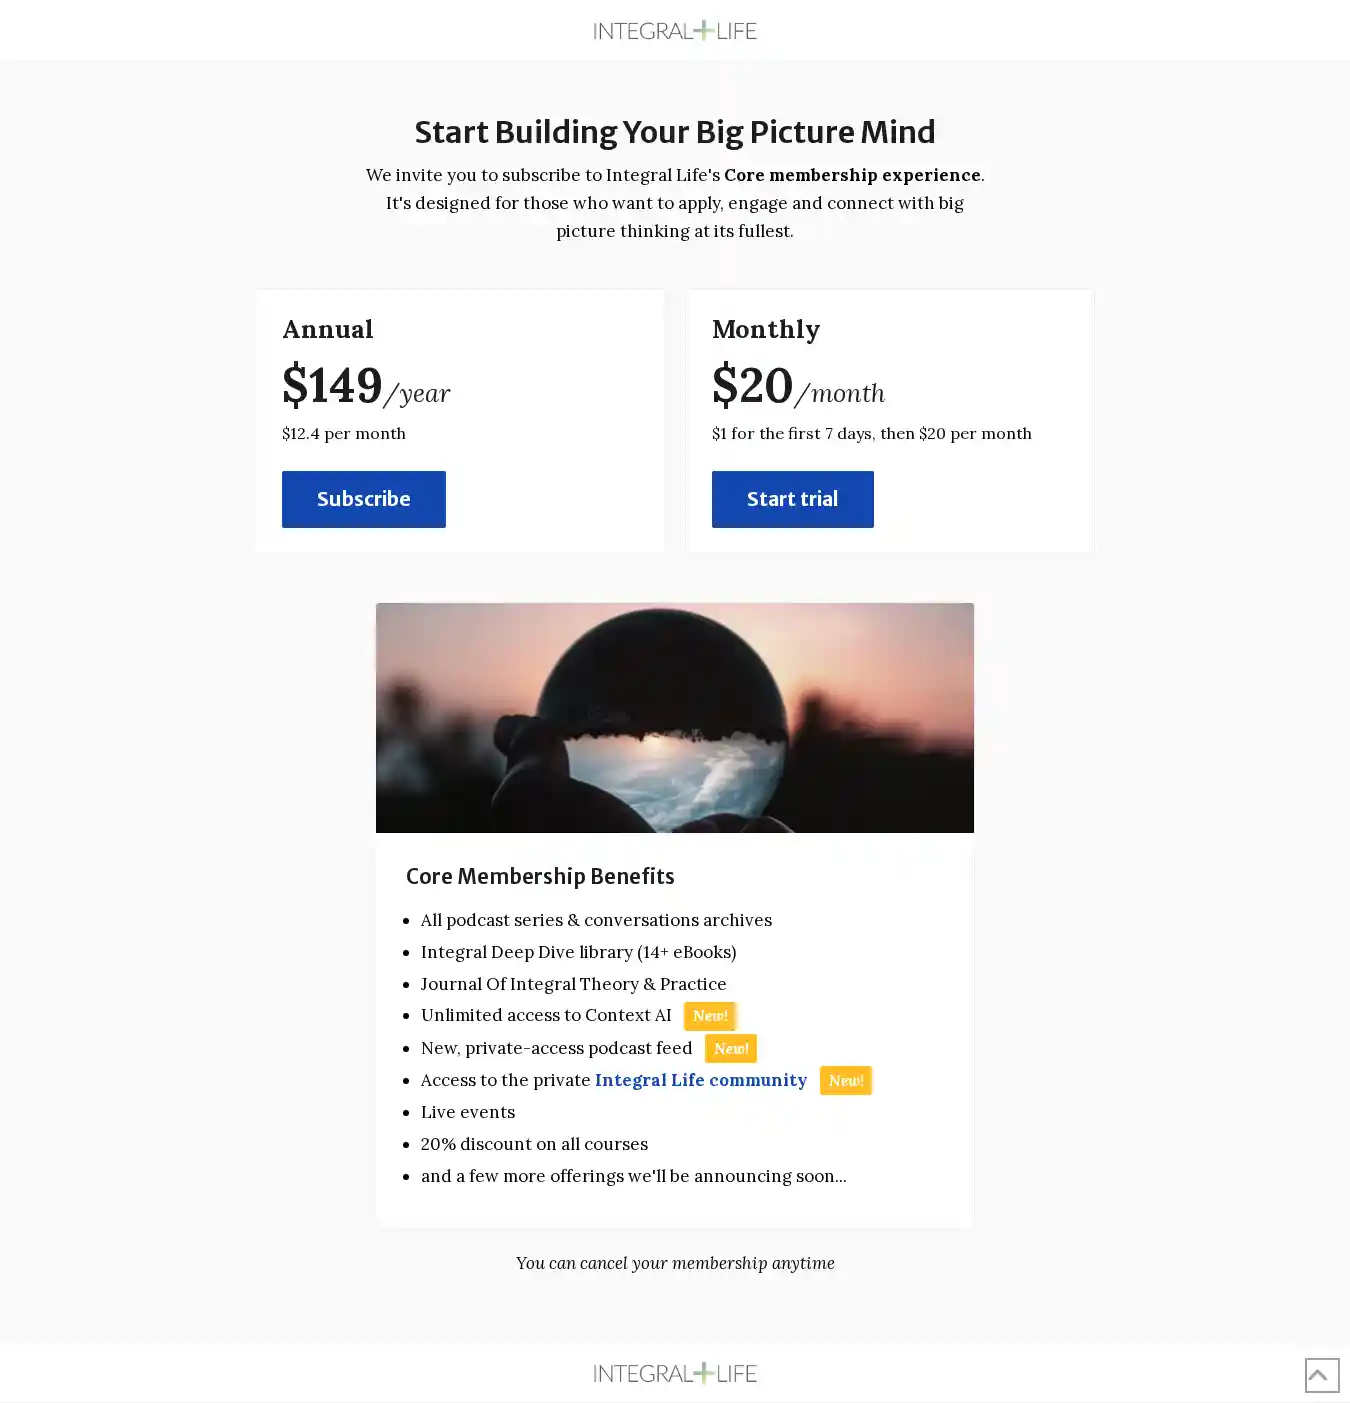Click the Core Membership Benefits heading
This screenshot has width=1350, height=1403.
point(540,876)
